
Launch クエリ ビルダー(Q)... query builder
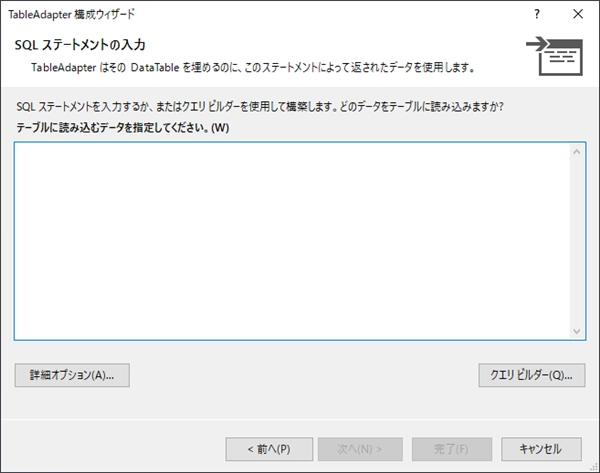532,375
